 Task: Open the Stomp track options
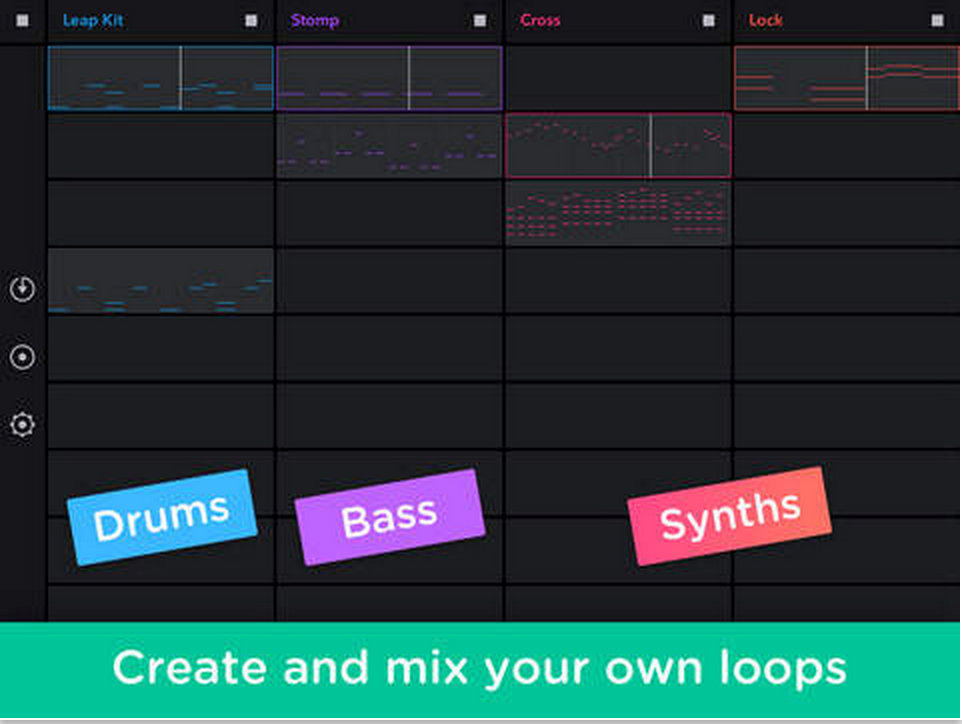(x=315, y=20)
